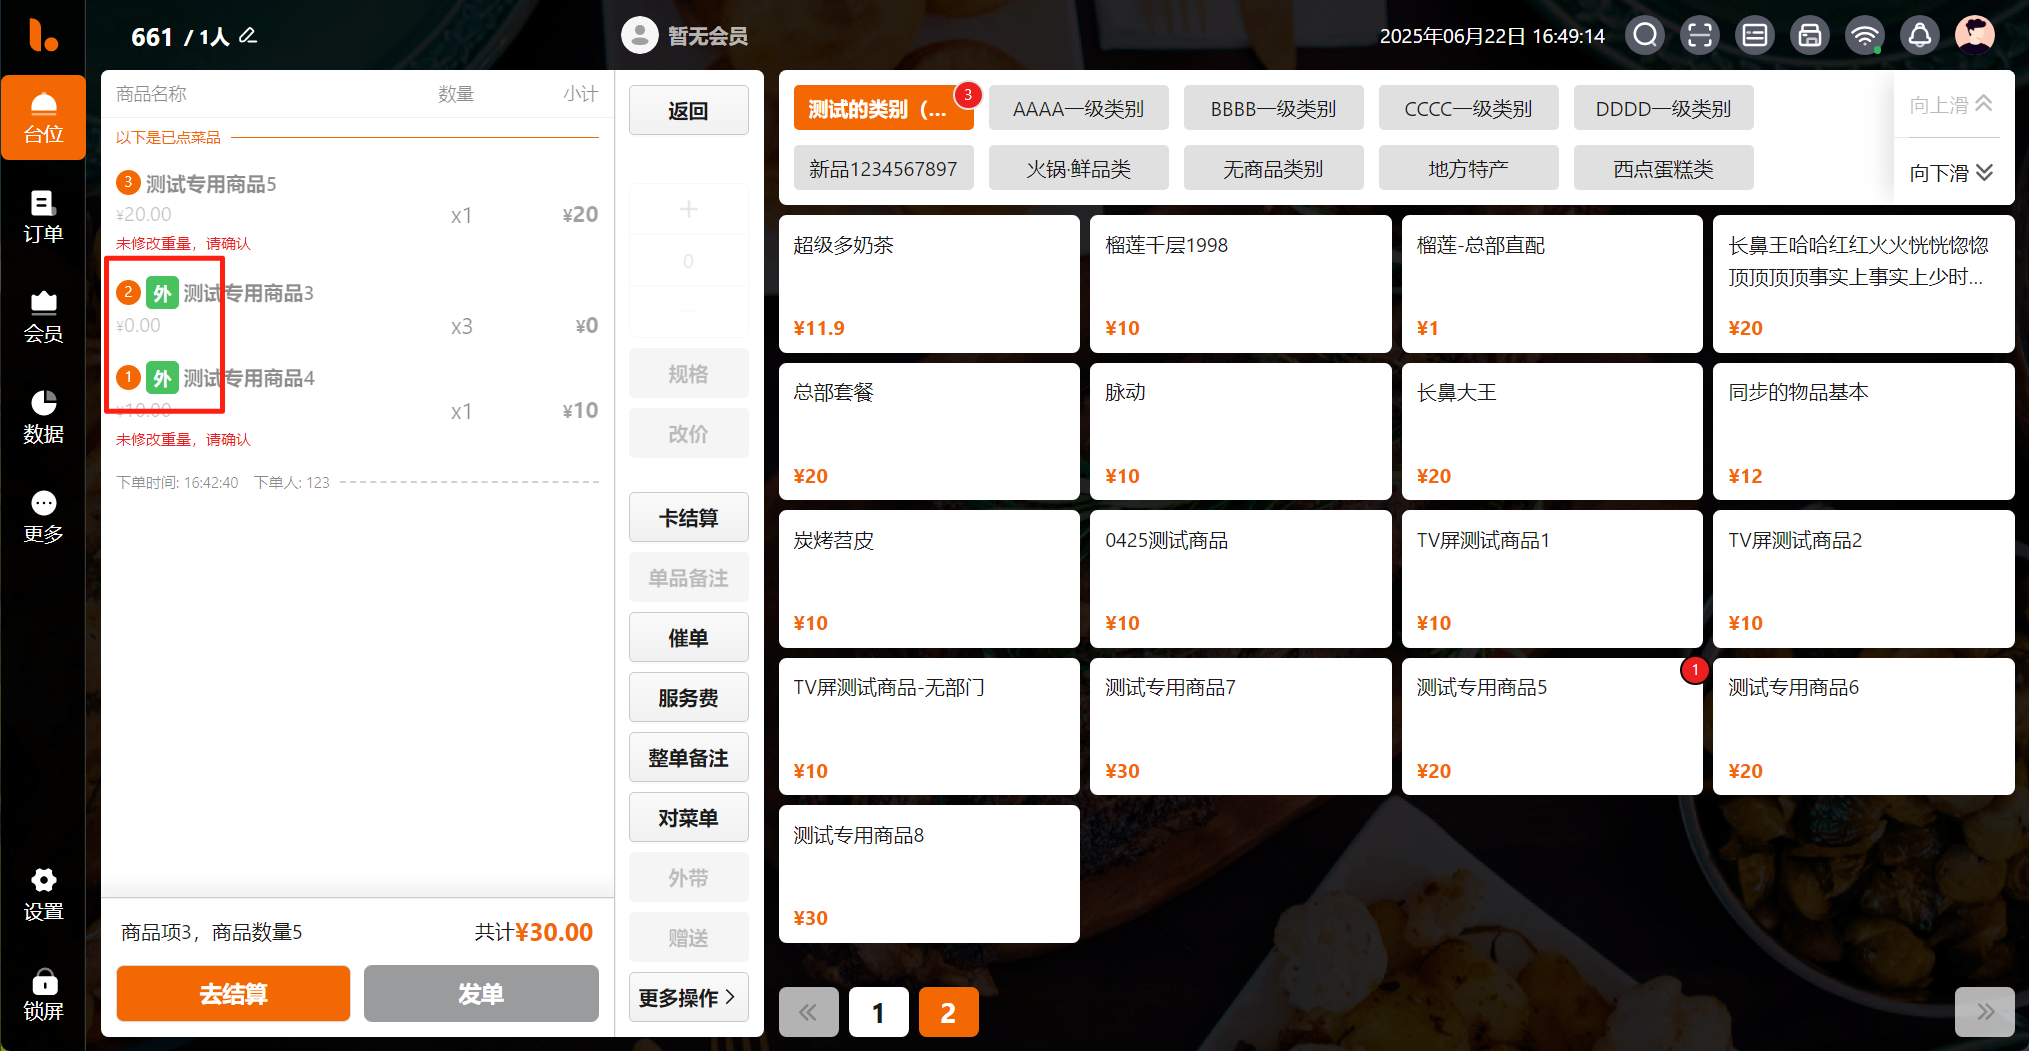
Task: Click 暂无会员 member label
Action: [x=708, y=36]
